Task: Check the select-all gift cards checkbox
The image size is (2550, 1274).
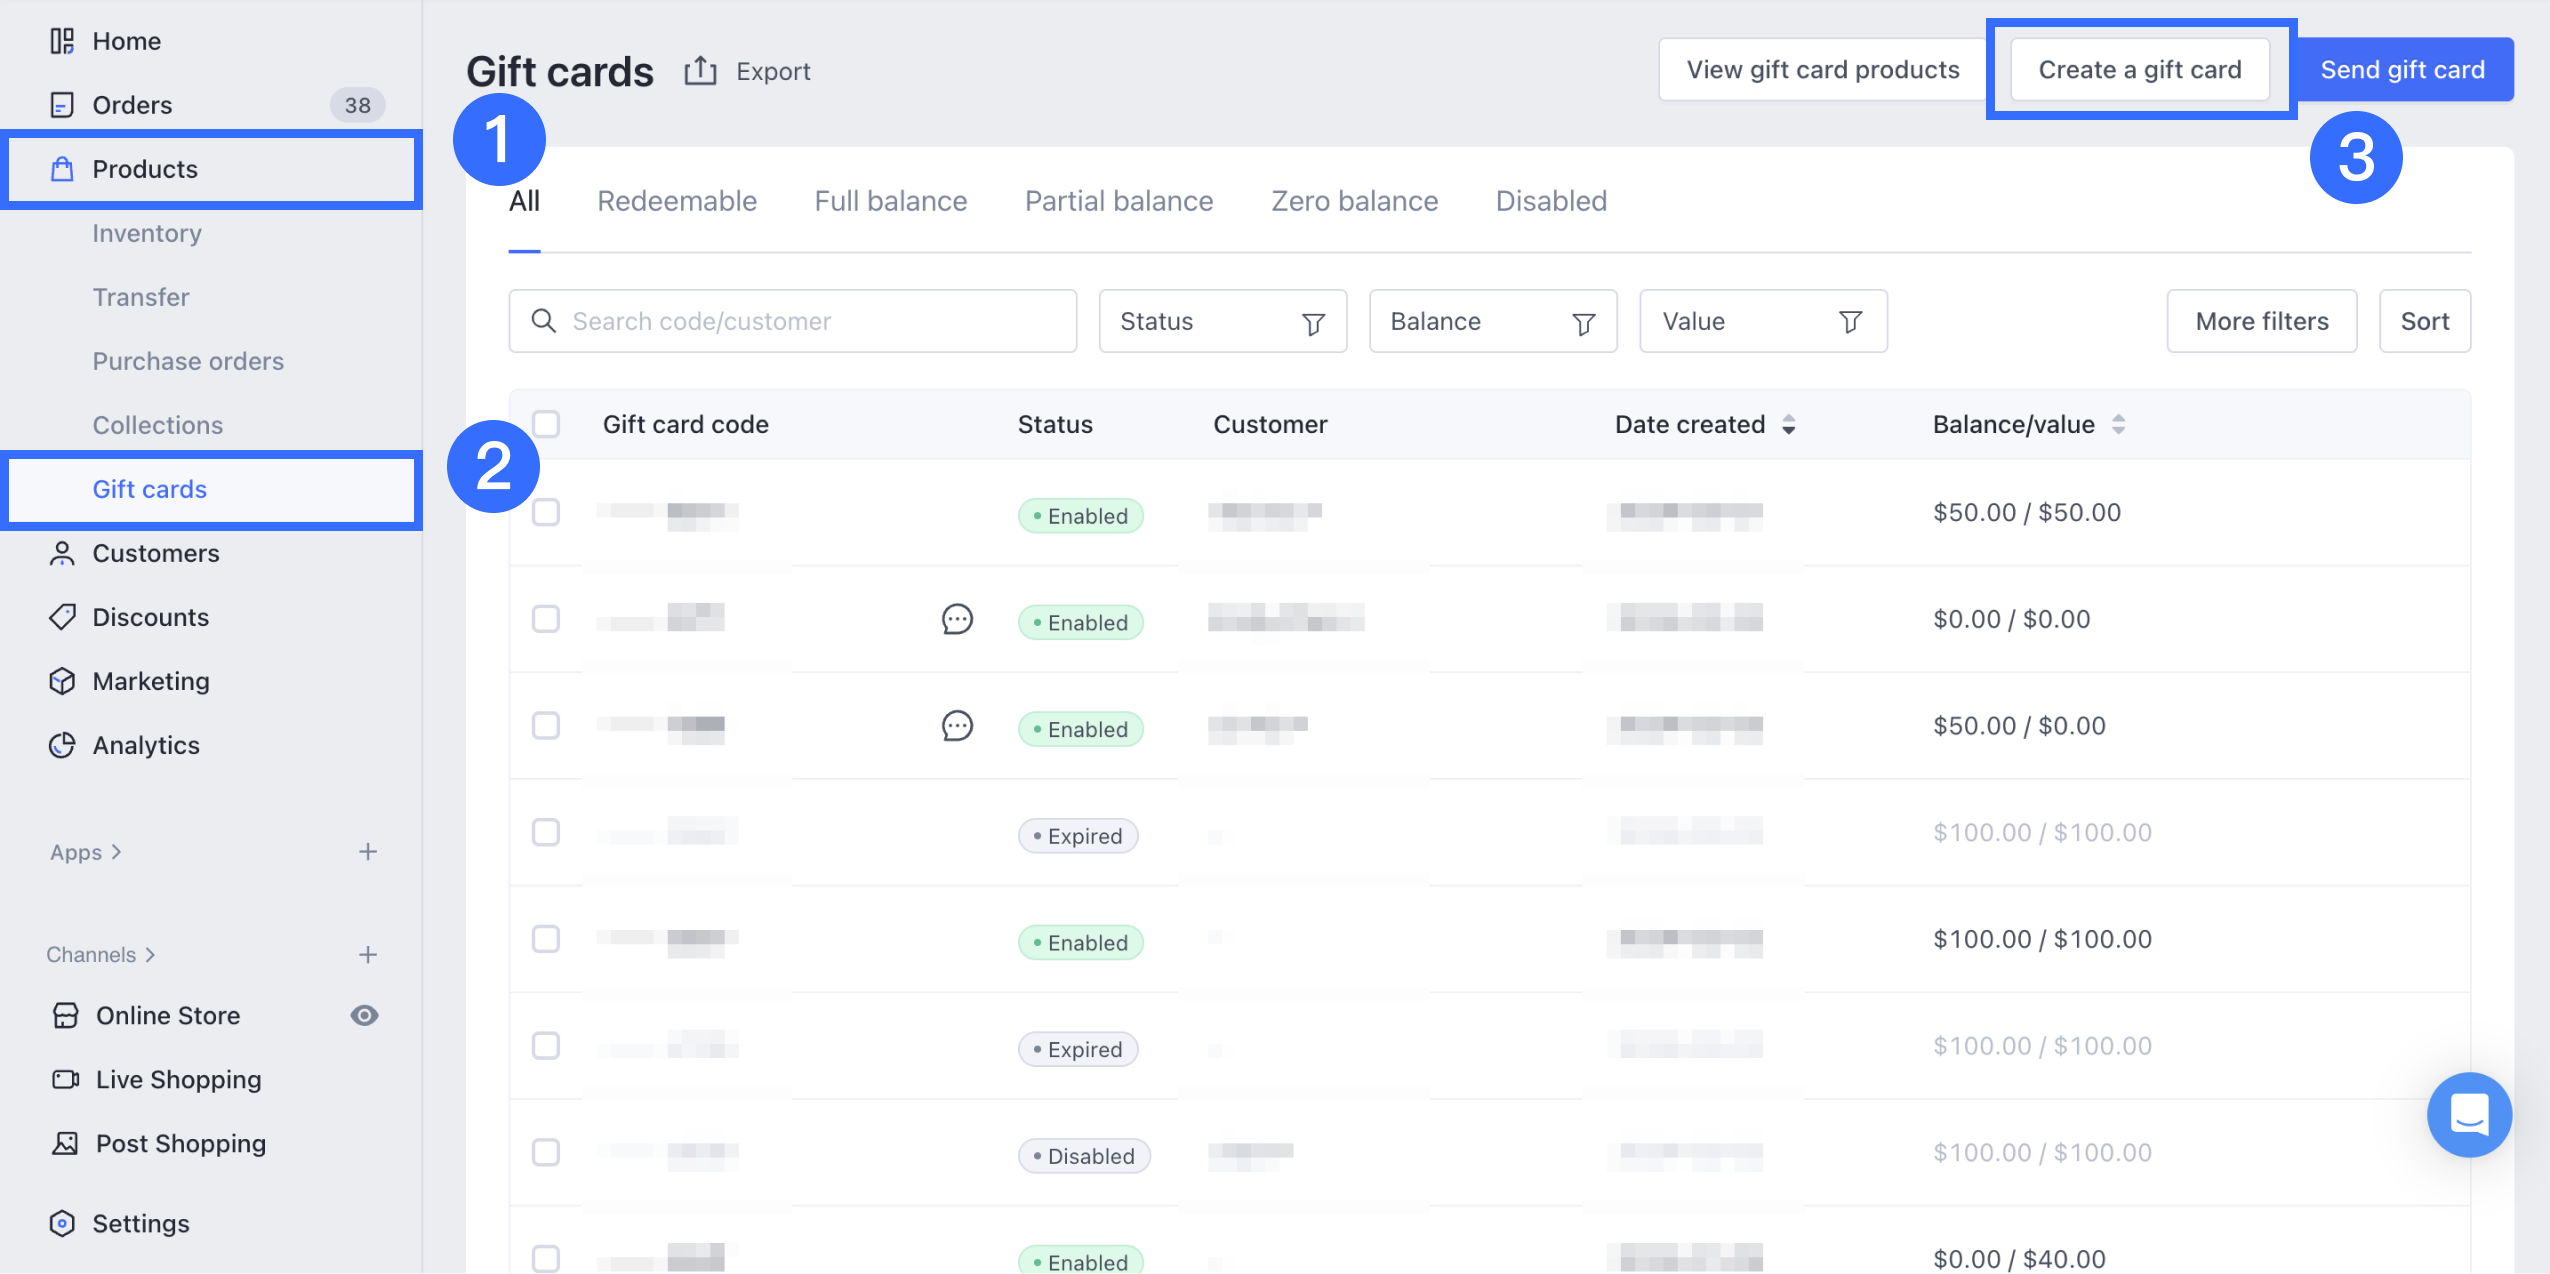Action: (546, 424)
